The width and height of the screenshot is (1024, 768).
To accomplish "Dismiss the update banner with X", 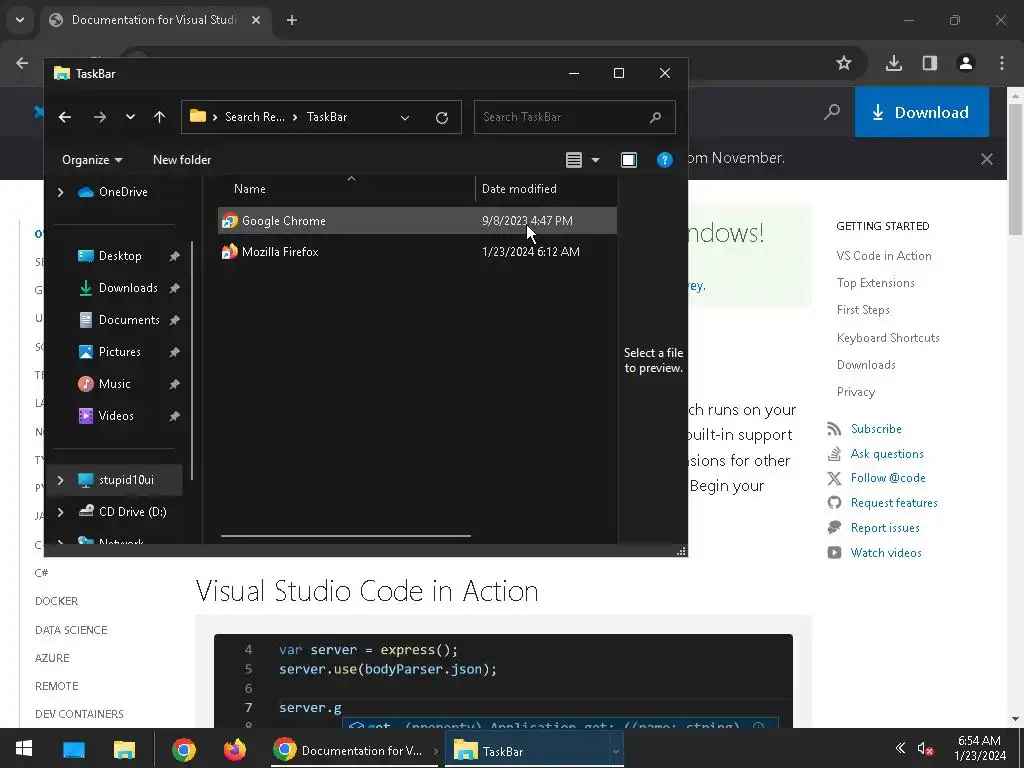I will pos(987,159).
